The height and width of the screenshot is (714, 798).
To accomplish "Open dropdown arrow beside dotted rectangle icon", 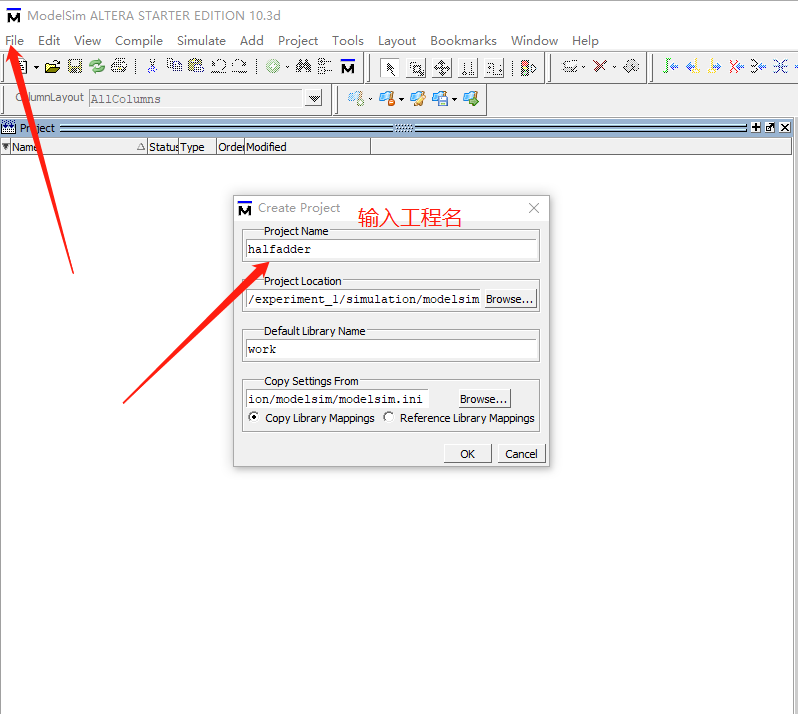I will (x=583, y=67).
